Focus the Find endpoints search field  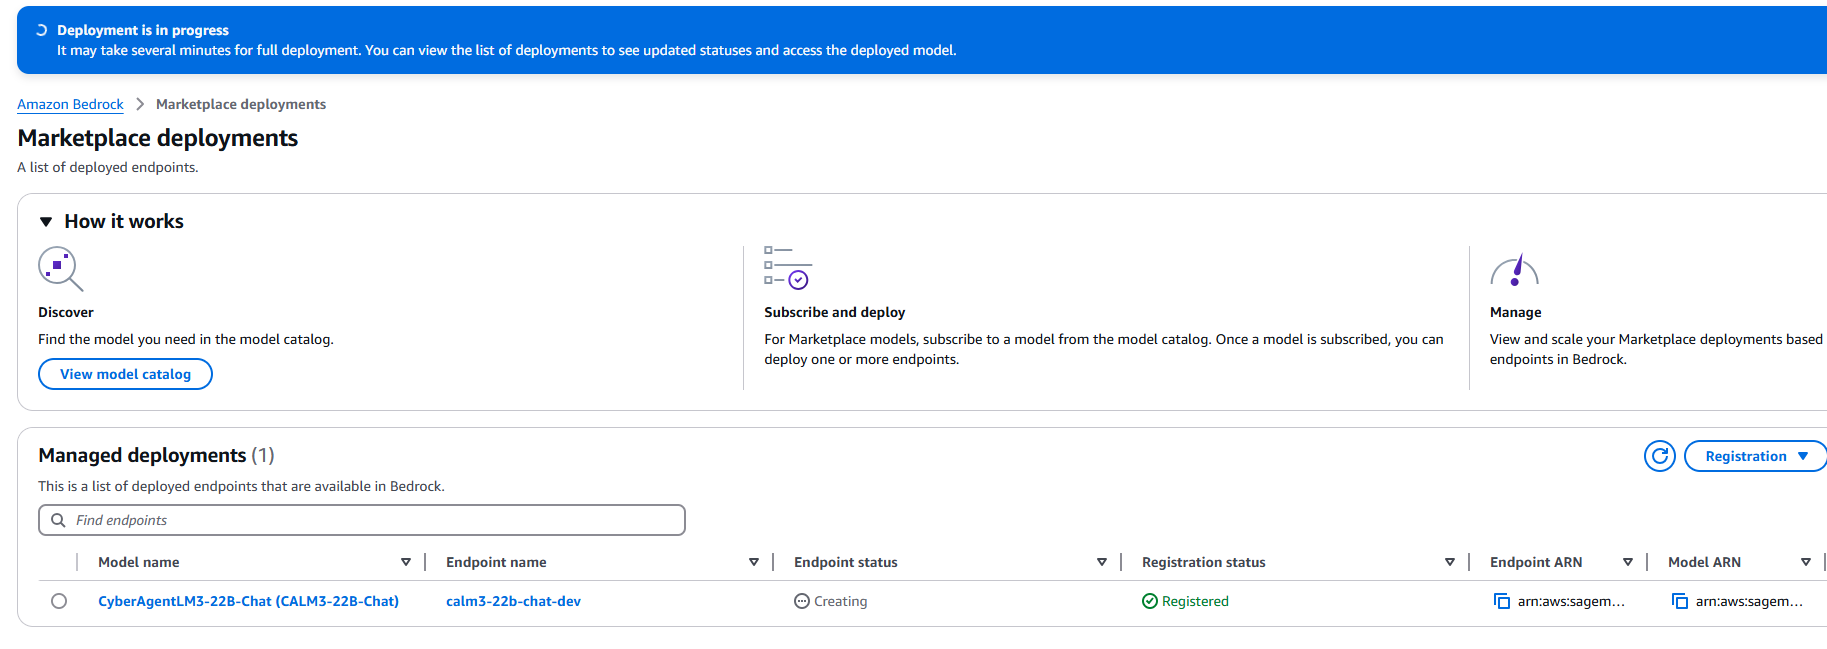(x=362, y=520)
